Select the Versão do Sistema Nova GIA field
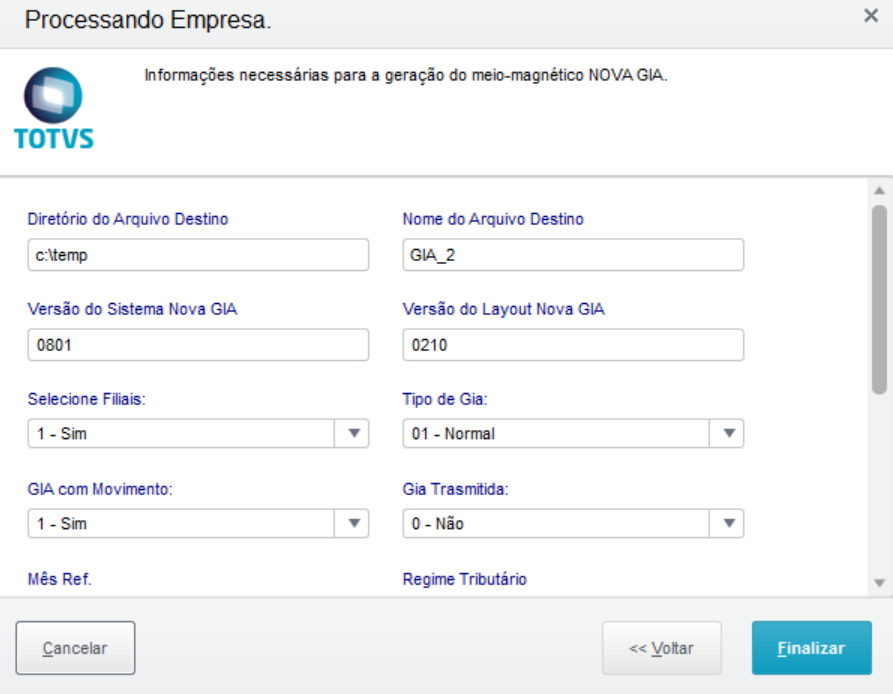Image resolution: width=893 pixels, height=694 pixels. (x=198, y=345)
